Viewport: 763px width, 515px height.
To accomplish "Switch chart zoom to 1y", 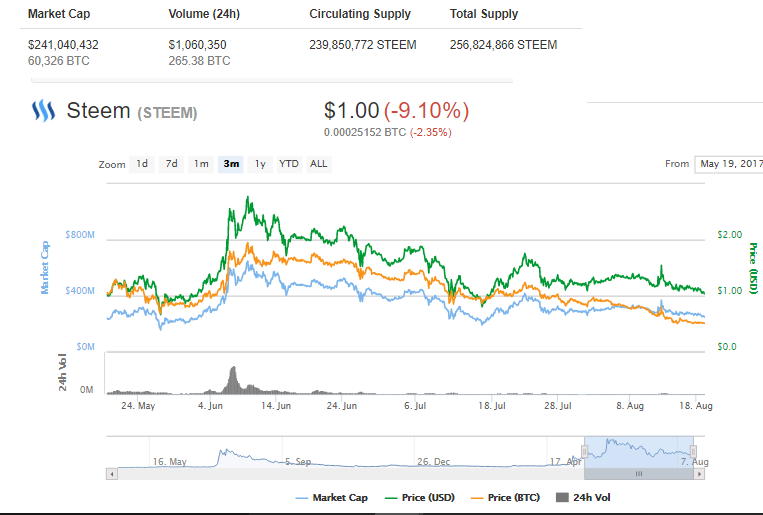I will pos(260,164).
